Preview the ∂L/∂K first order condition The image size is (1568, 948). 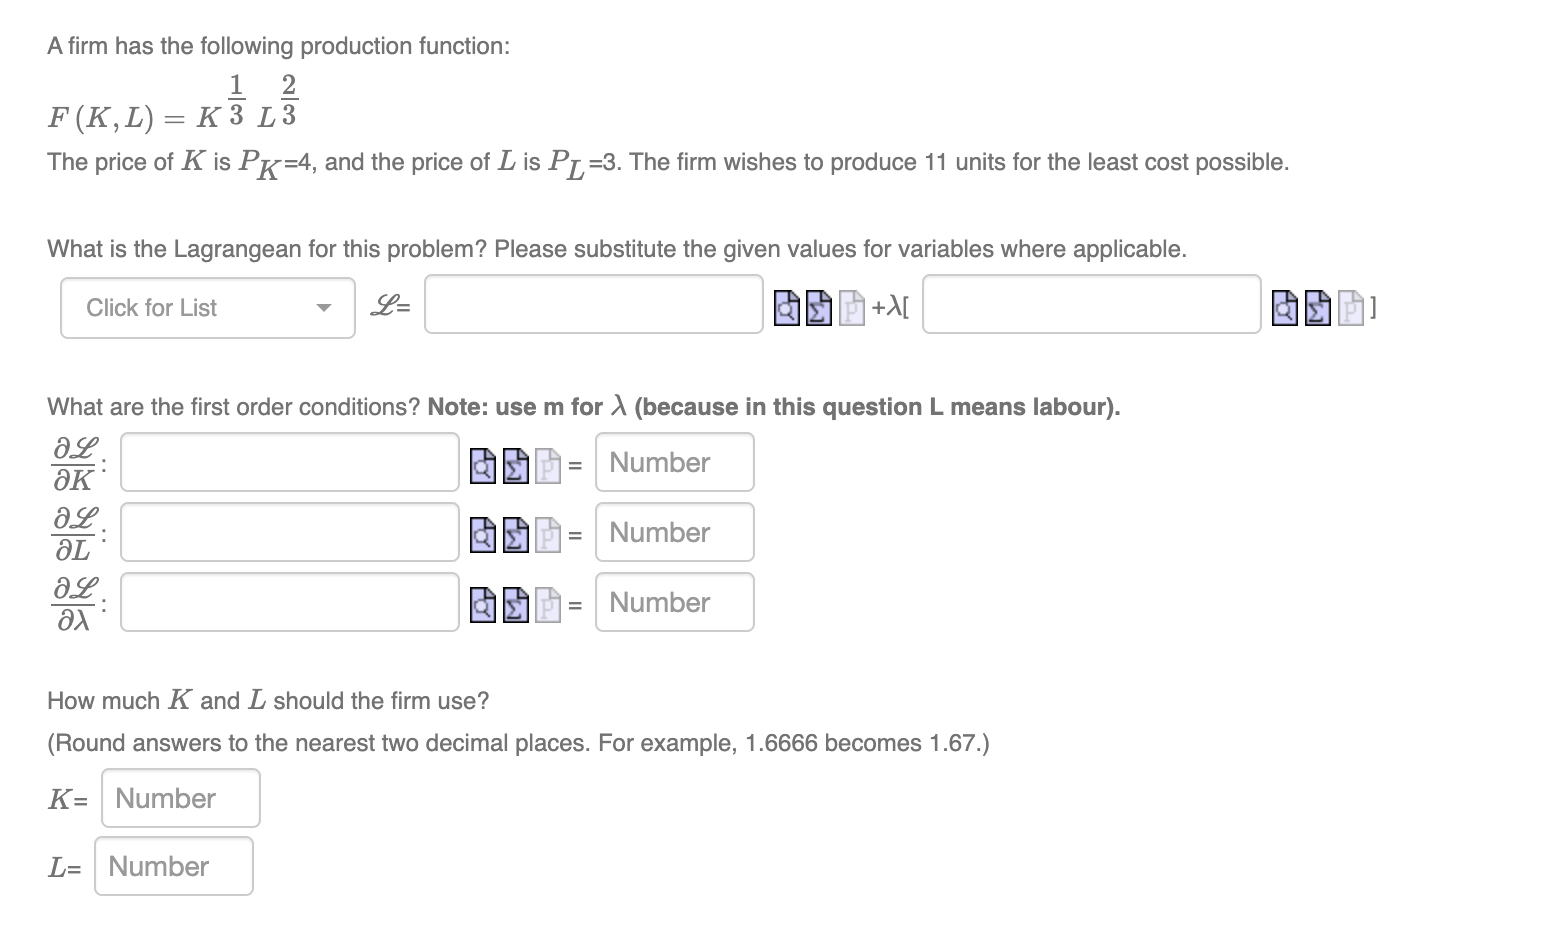click(x=483, y=463)
